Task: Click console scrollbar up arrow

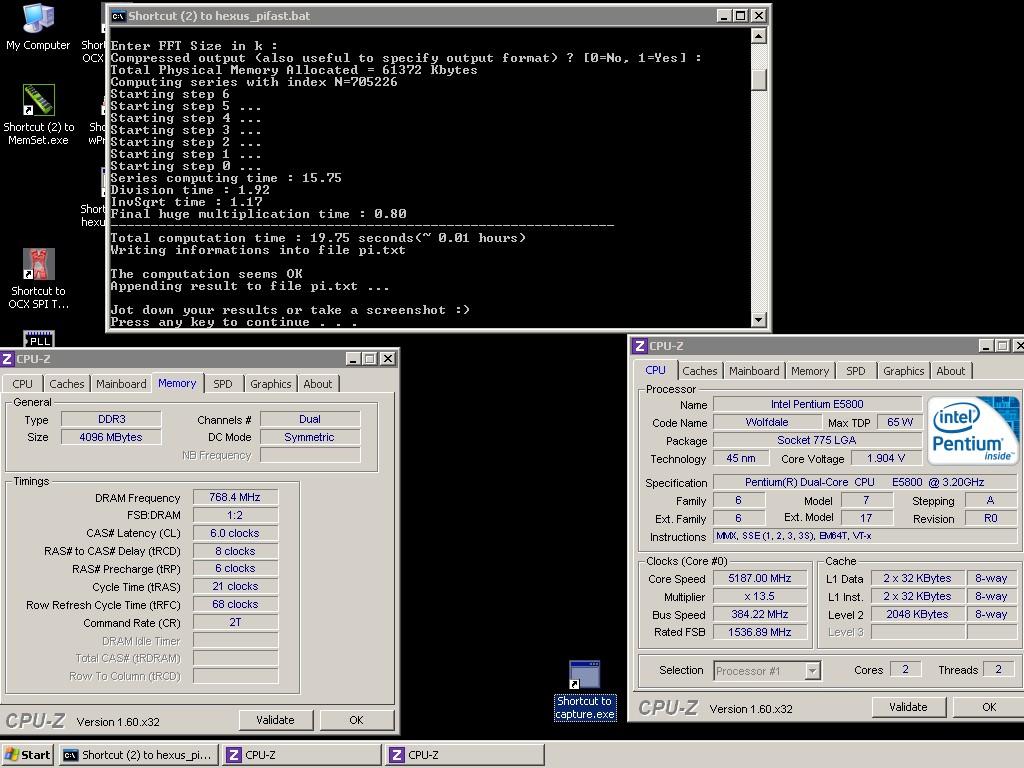Action: 758,36
